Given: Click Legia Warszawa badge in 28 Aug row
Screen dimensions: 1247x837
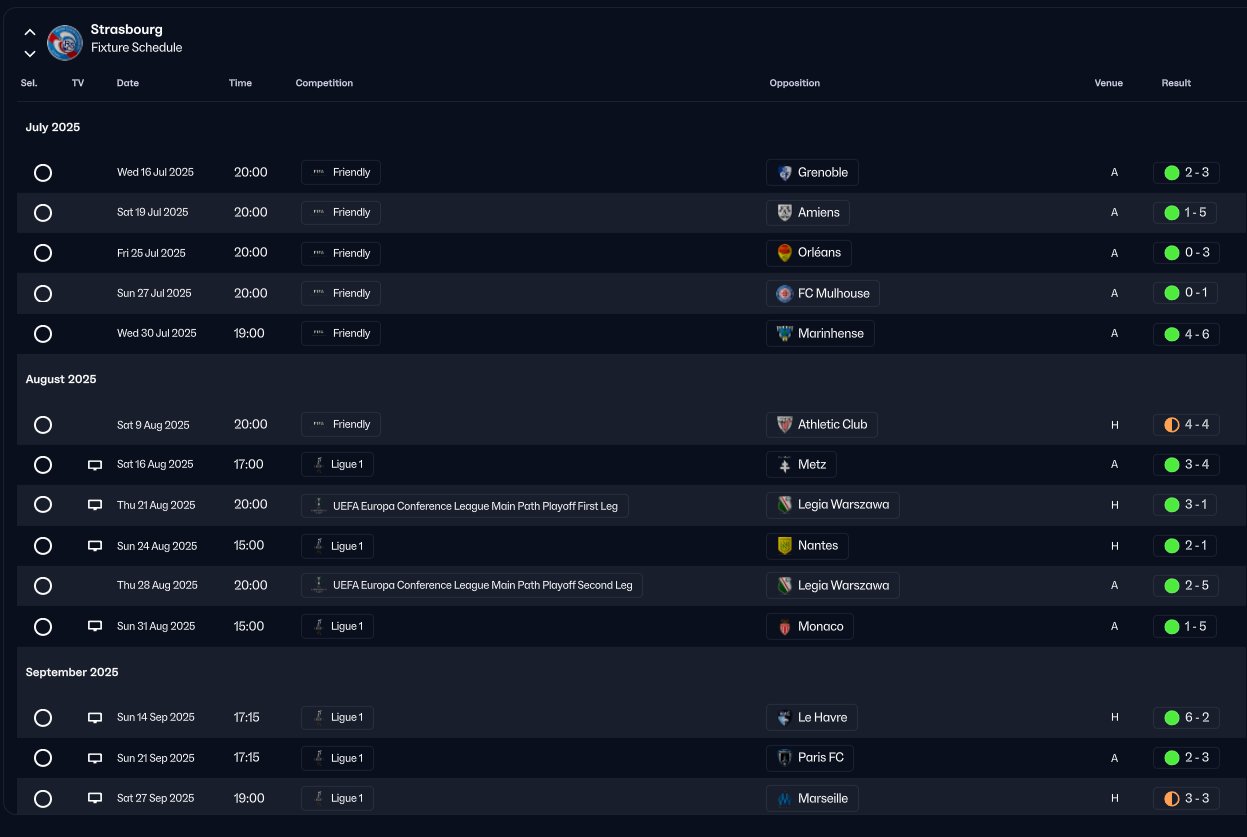Looking at the screenshot, I should (785, 586).
